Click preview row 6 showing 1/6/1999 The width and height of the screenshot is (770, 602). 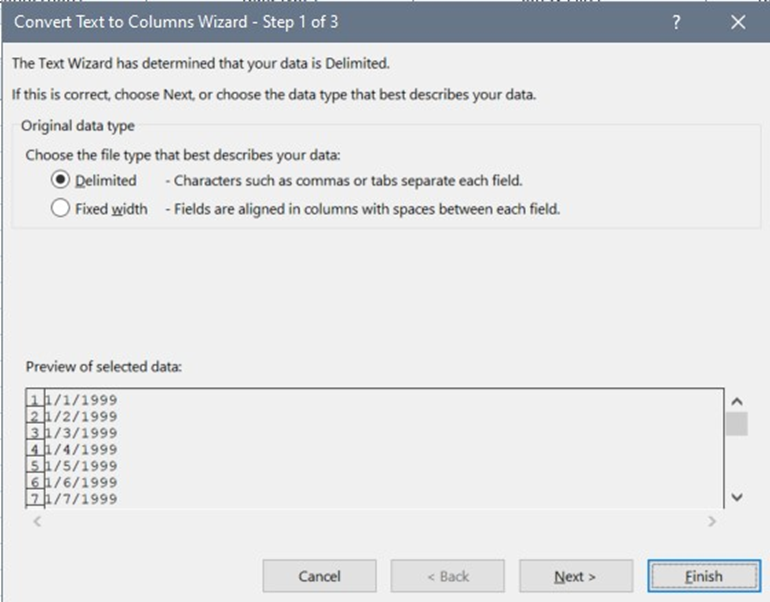80,482
